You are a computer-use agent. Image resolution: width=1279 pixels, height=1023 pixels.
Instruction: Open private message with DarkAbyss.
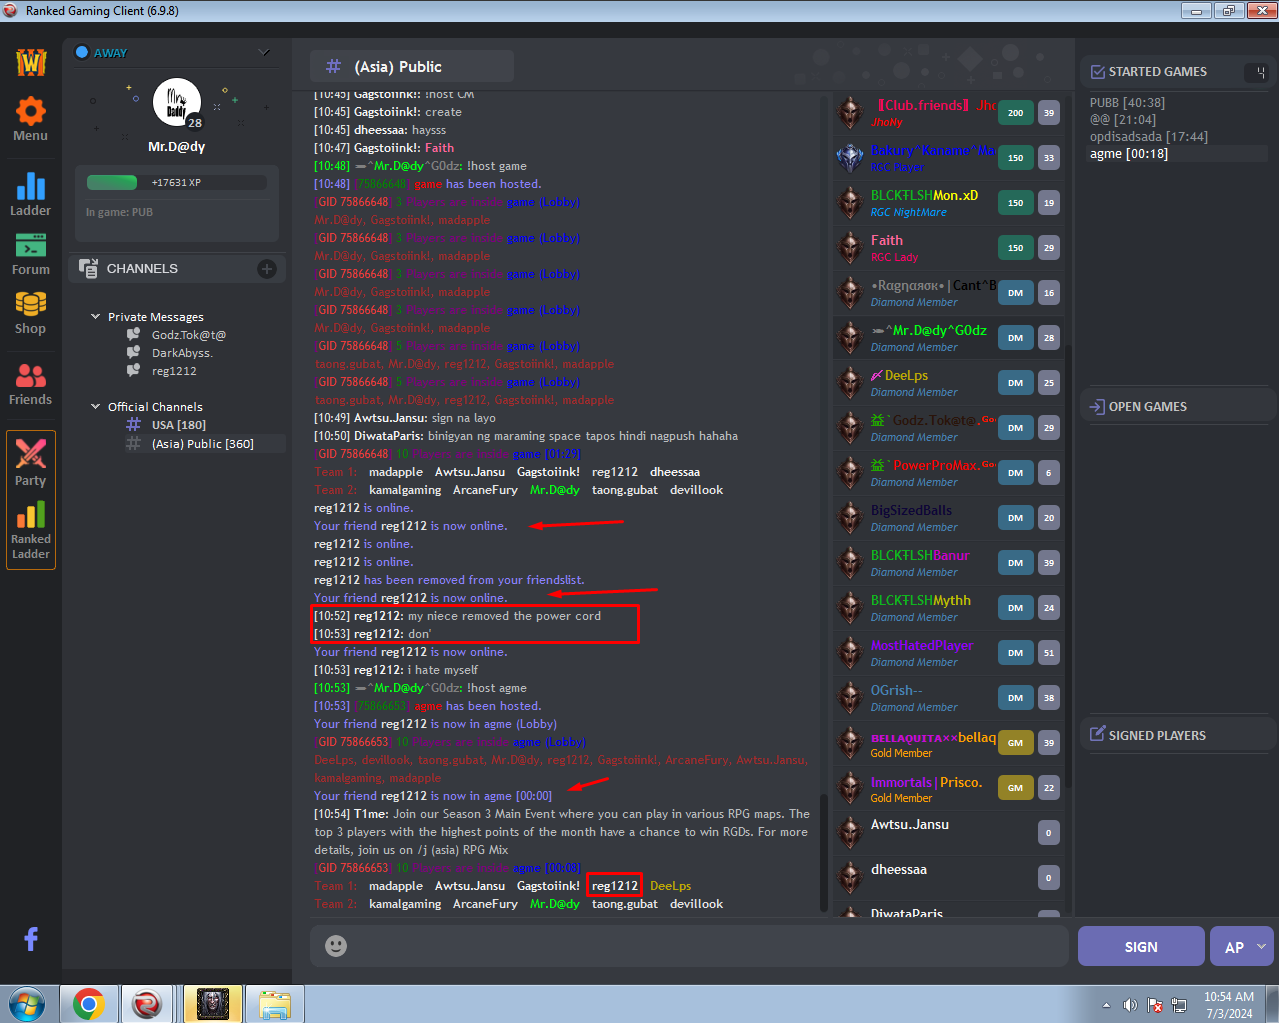coord(182,353)
